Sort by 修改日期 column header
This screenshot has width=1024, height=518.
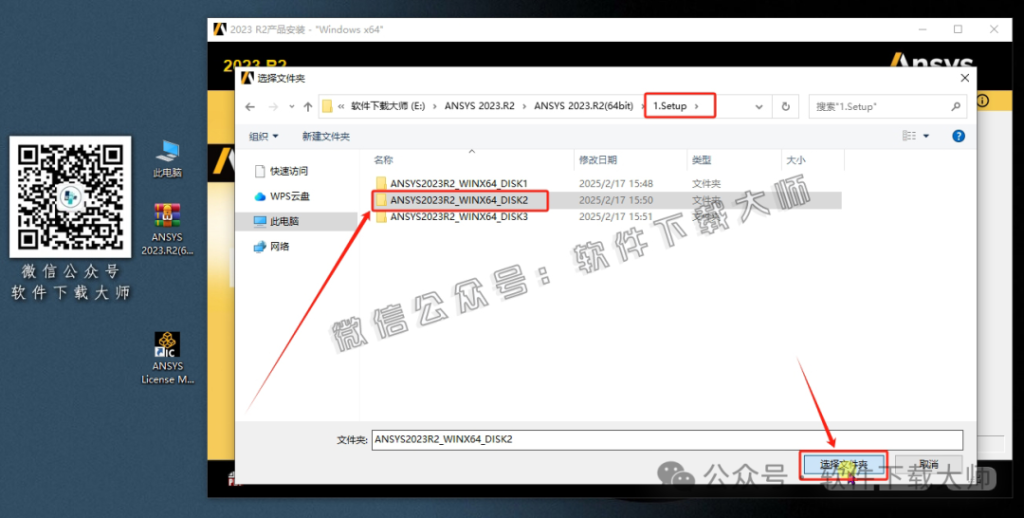point(598,160)
